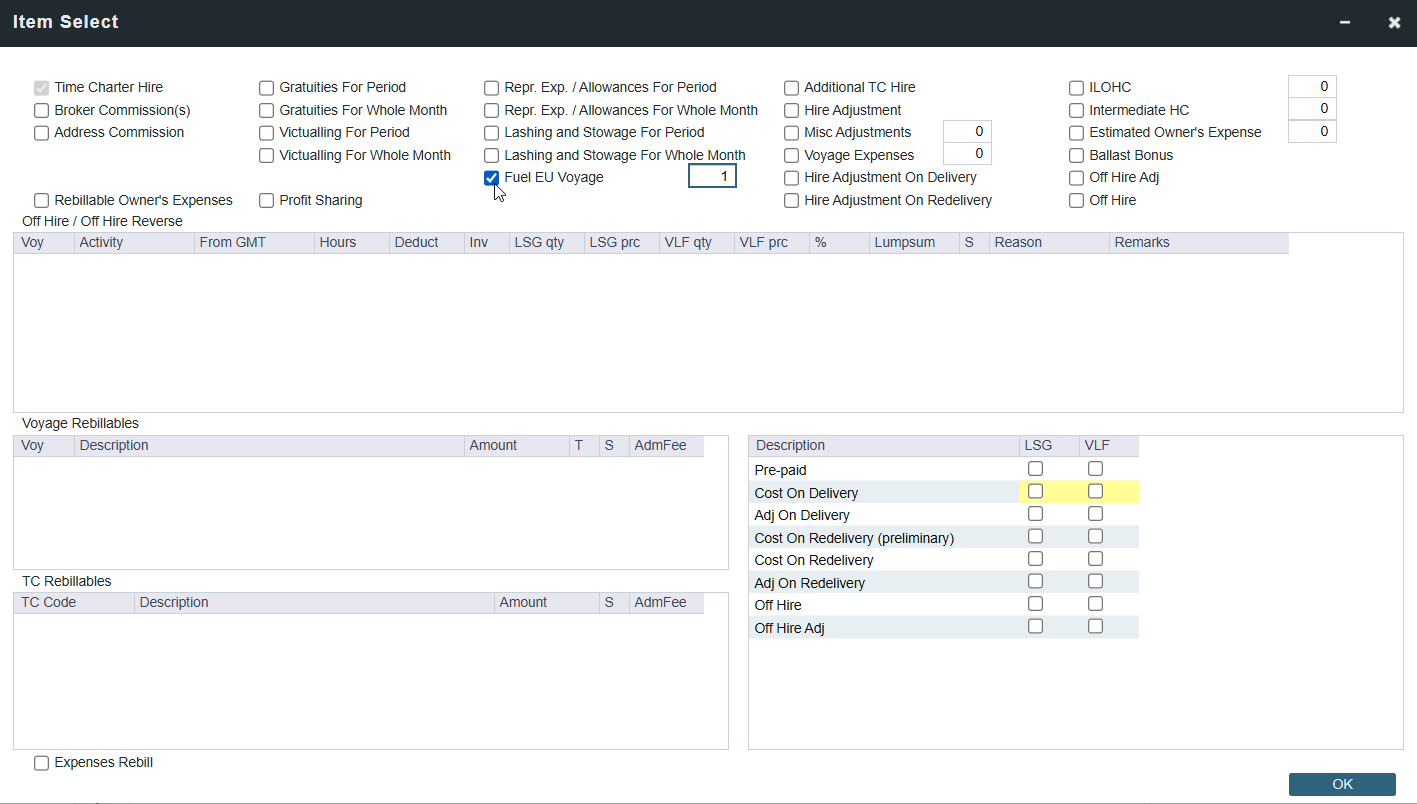Check Voyage Expenses
The width and height of the screenshot is (1417, 804).
[x=791, y=155]
